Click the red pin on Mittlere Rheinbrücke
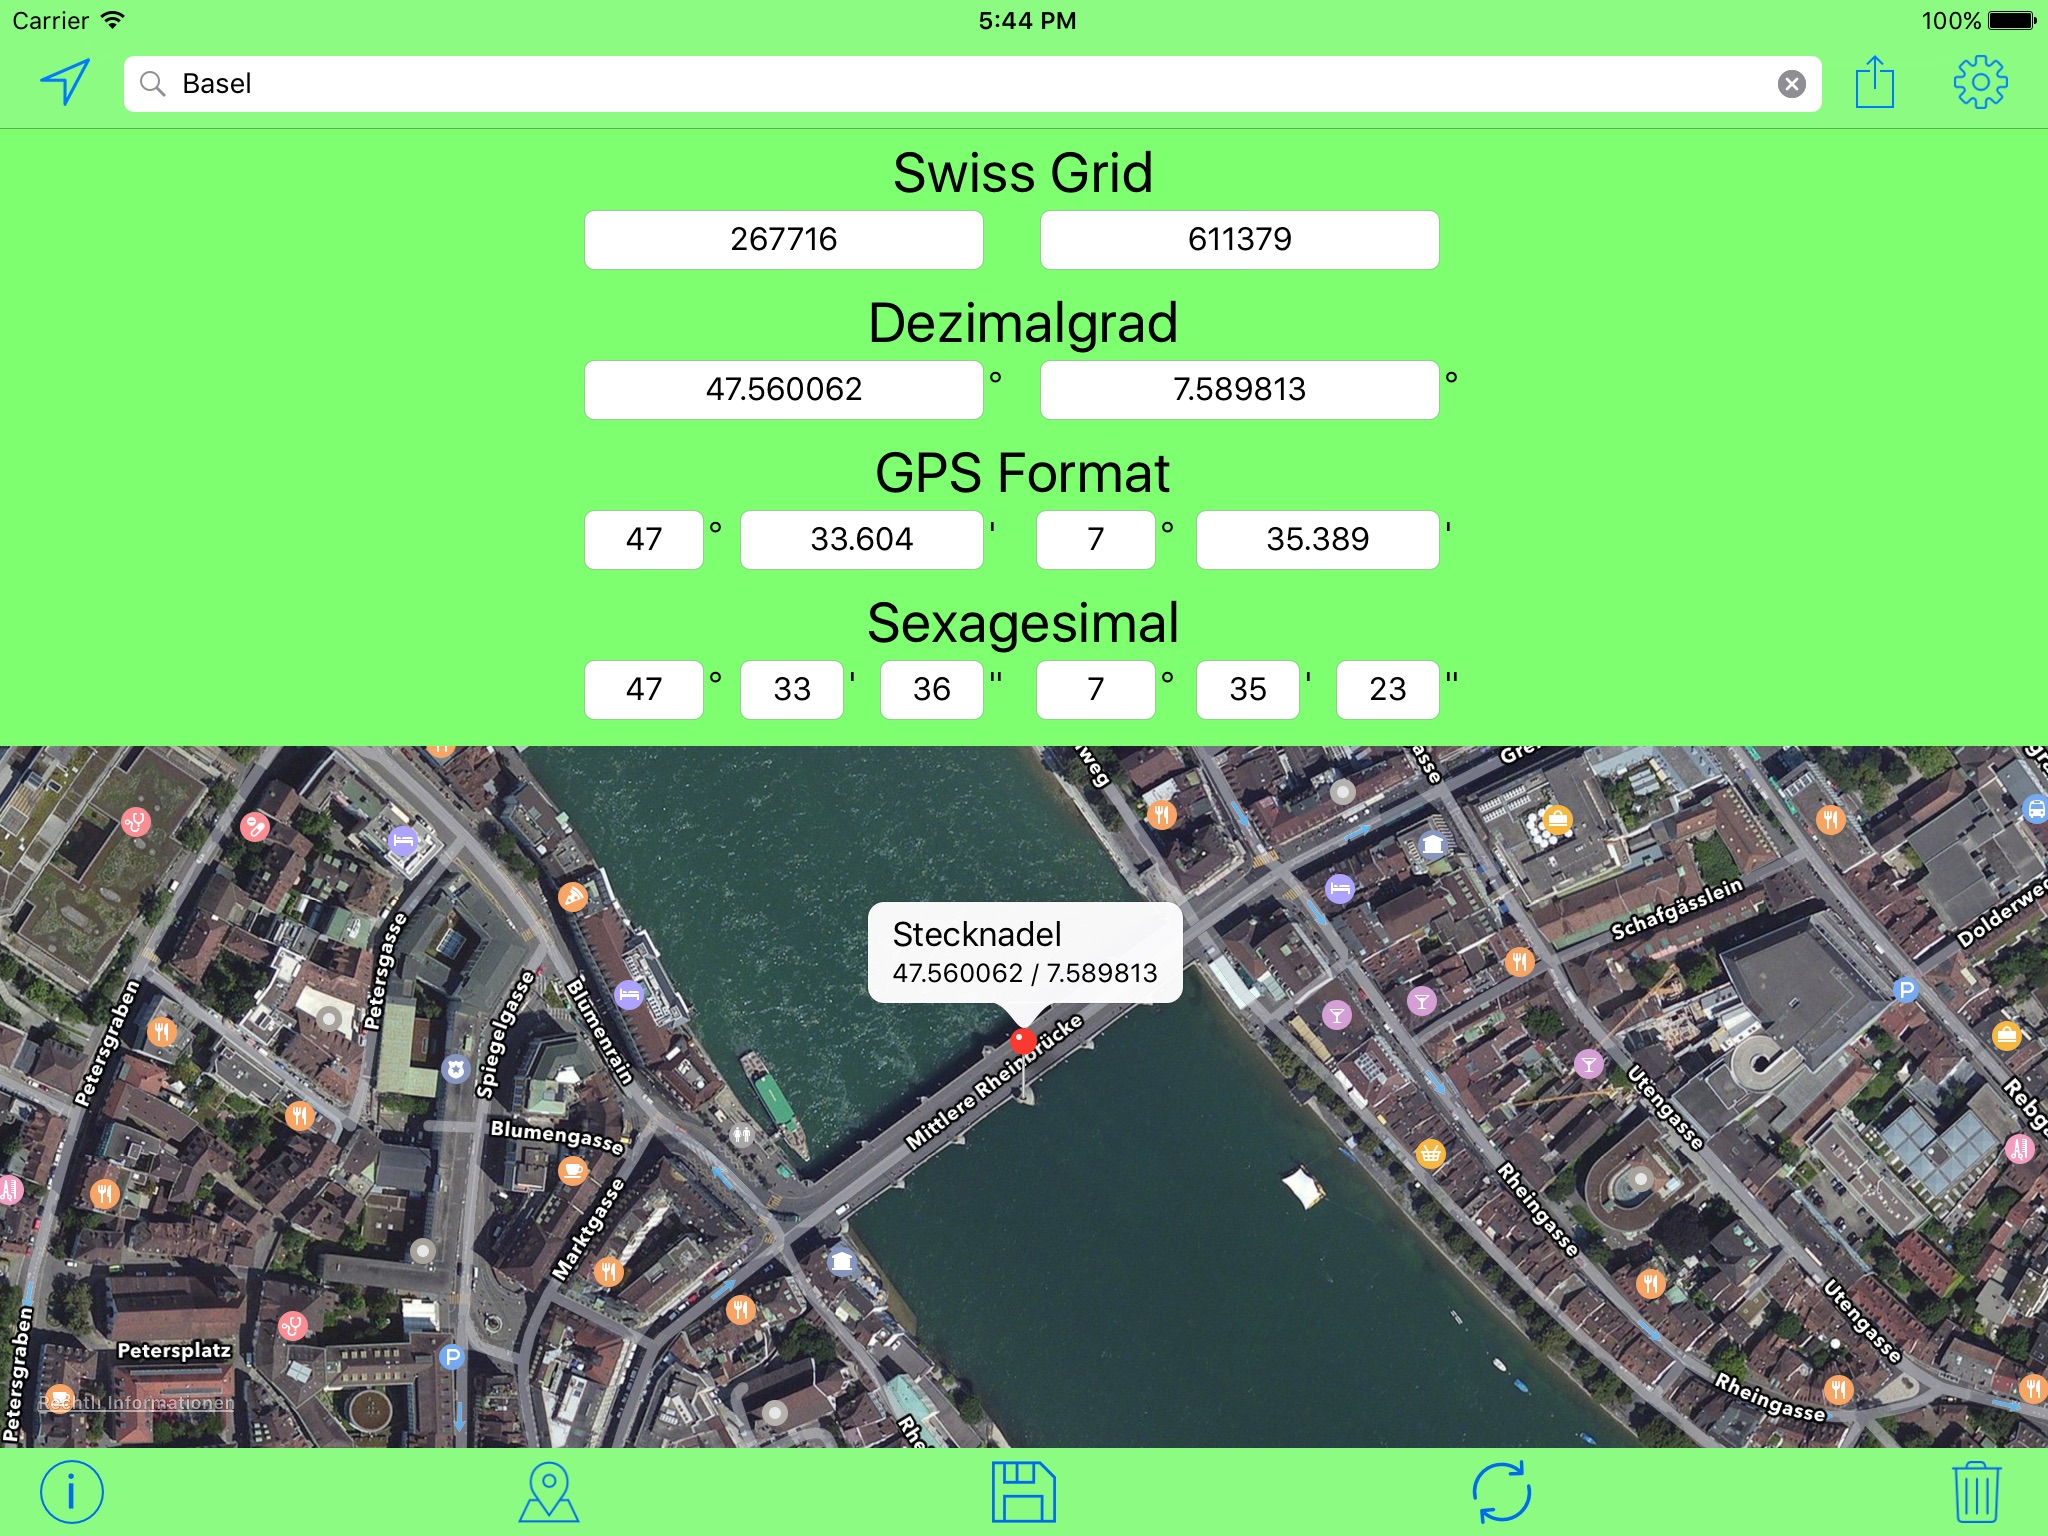Screen dimensions: 2048x1536 tap(1022, 1041)
